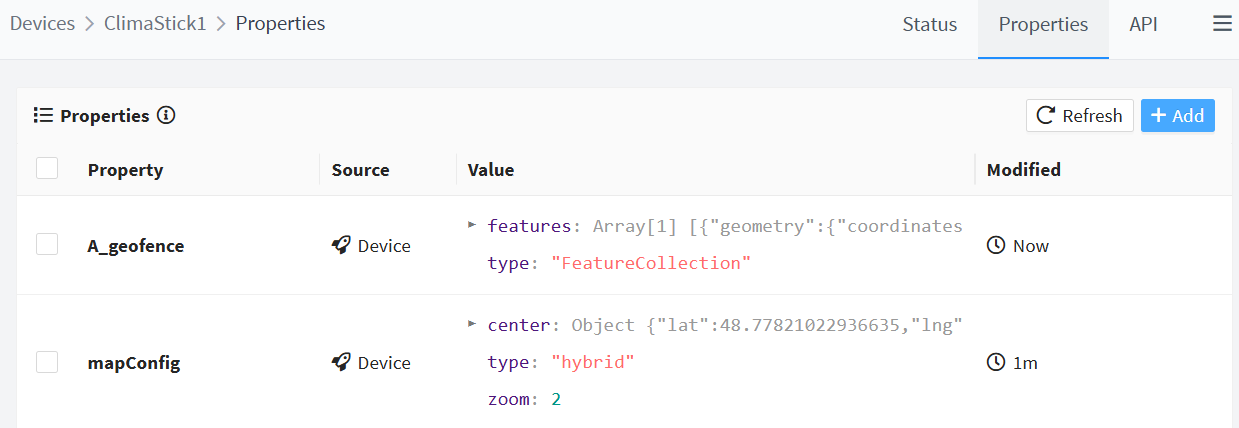Open ClimaStick1 breadcrumb link
The height and width of the screenshot is (428, 1239).
point(155,23)
